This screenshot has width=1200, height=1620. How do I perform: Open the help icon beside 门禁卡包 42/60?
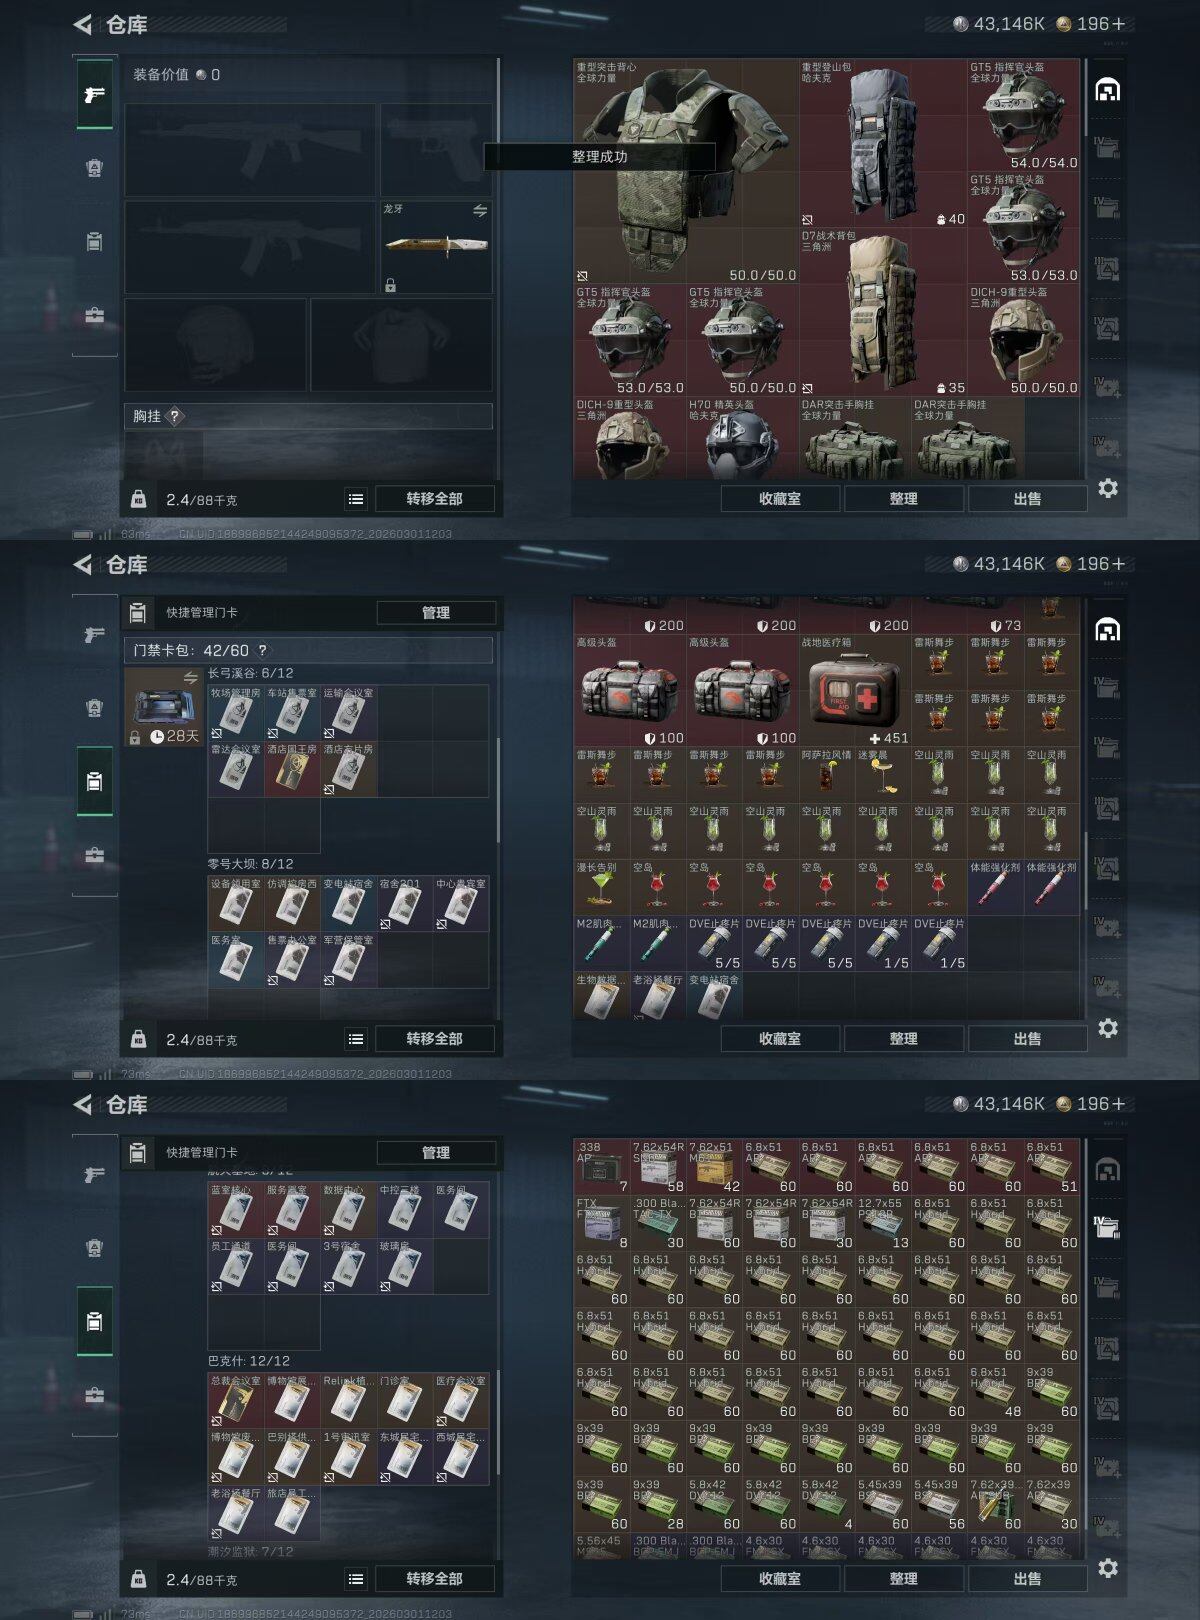(263, 650)
